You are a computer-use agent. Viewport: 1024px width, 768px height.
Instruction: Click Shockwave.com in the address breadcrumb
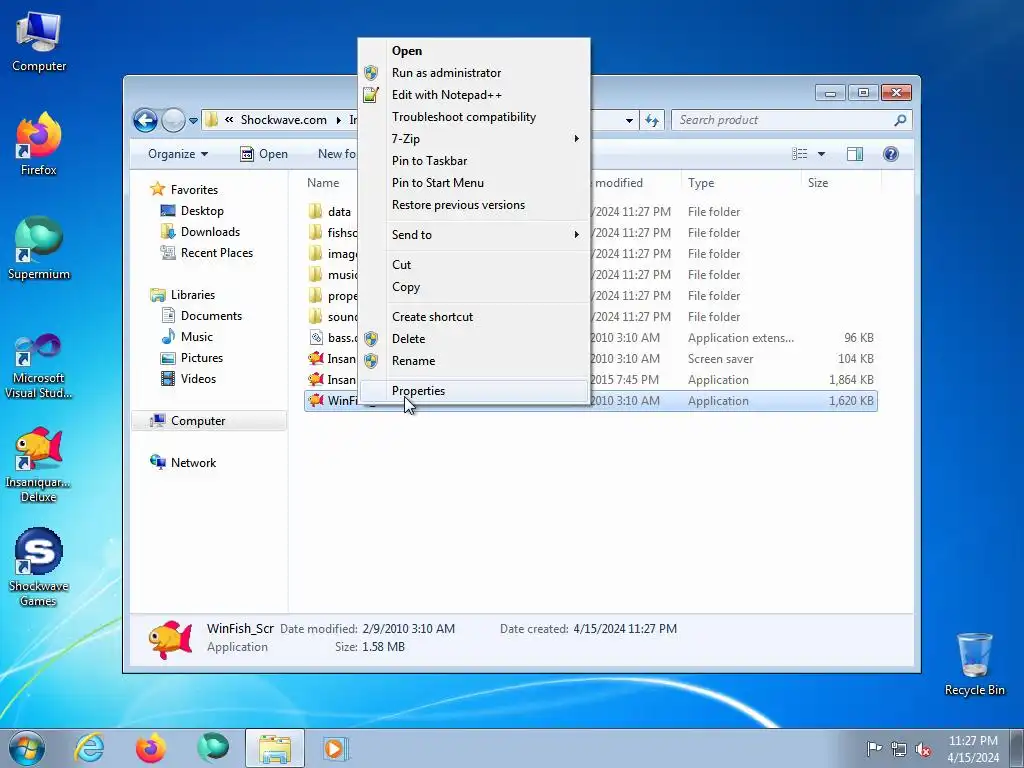[x=283, y=120]
